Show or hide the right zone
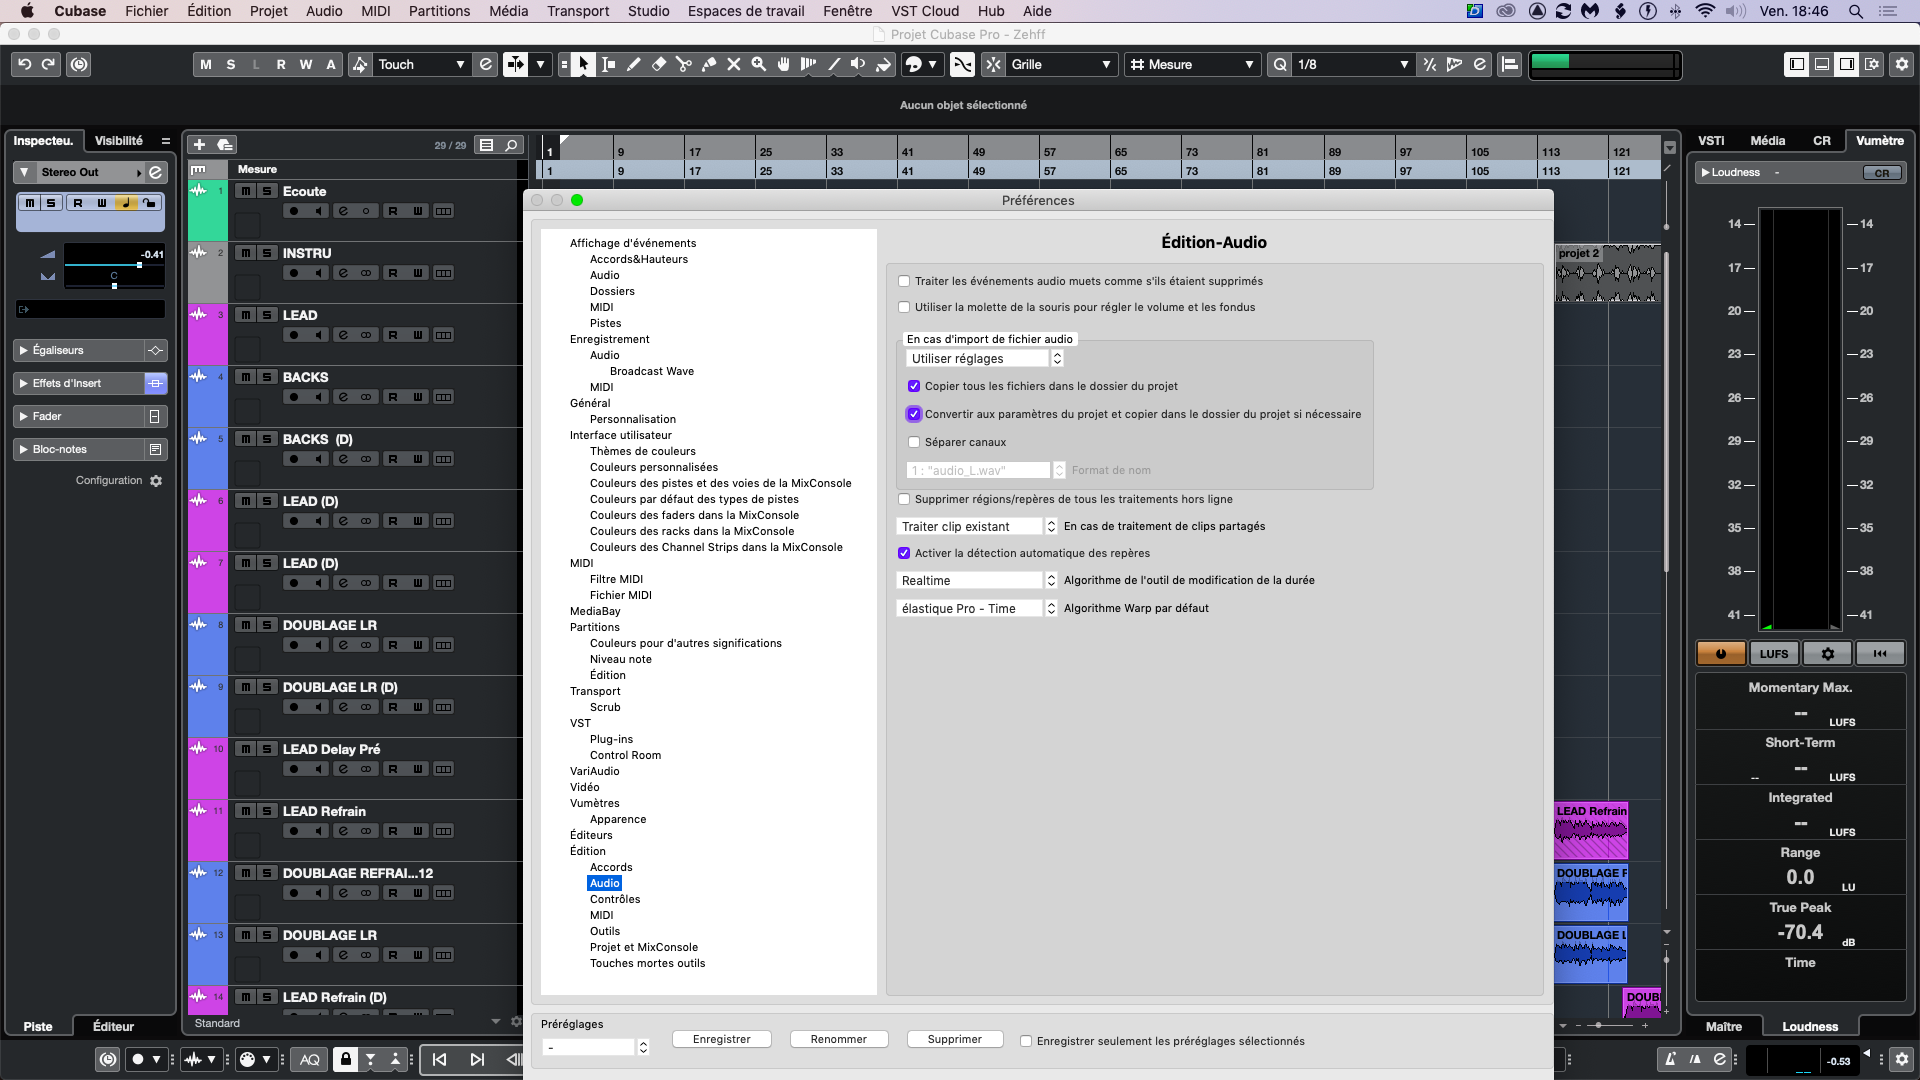The height and width of the screenshot is (1080, 1920). click(1847, 64)
